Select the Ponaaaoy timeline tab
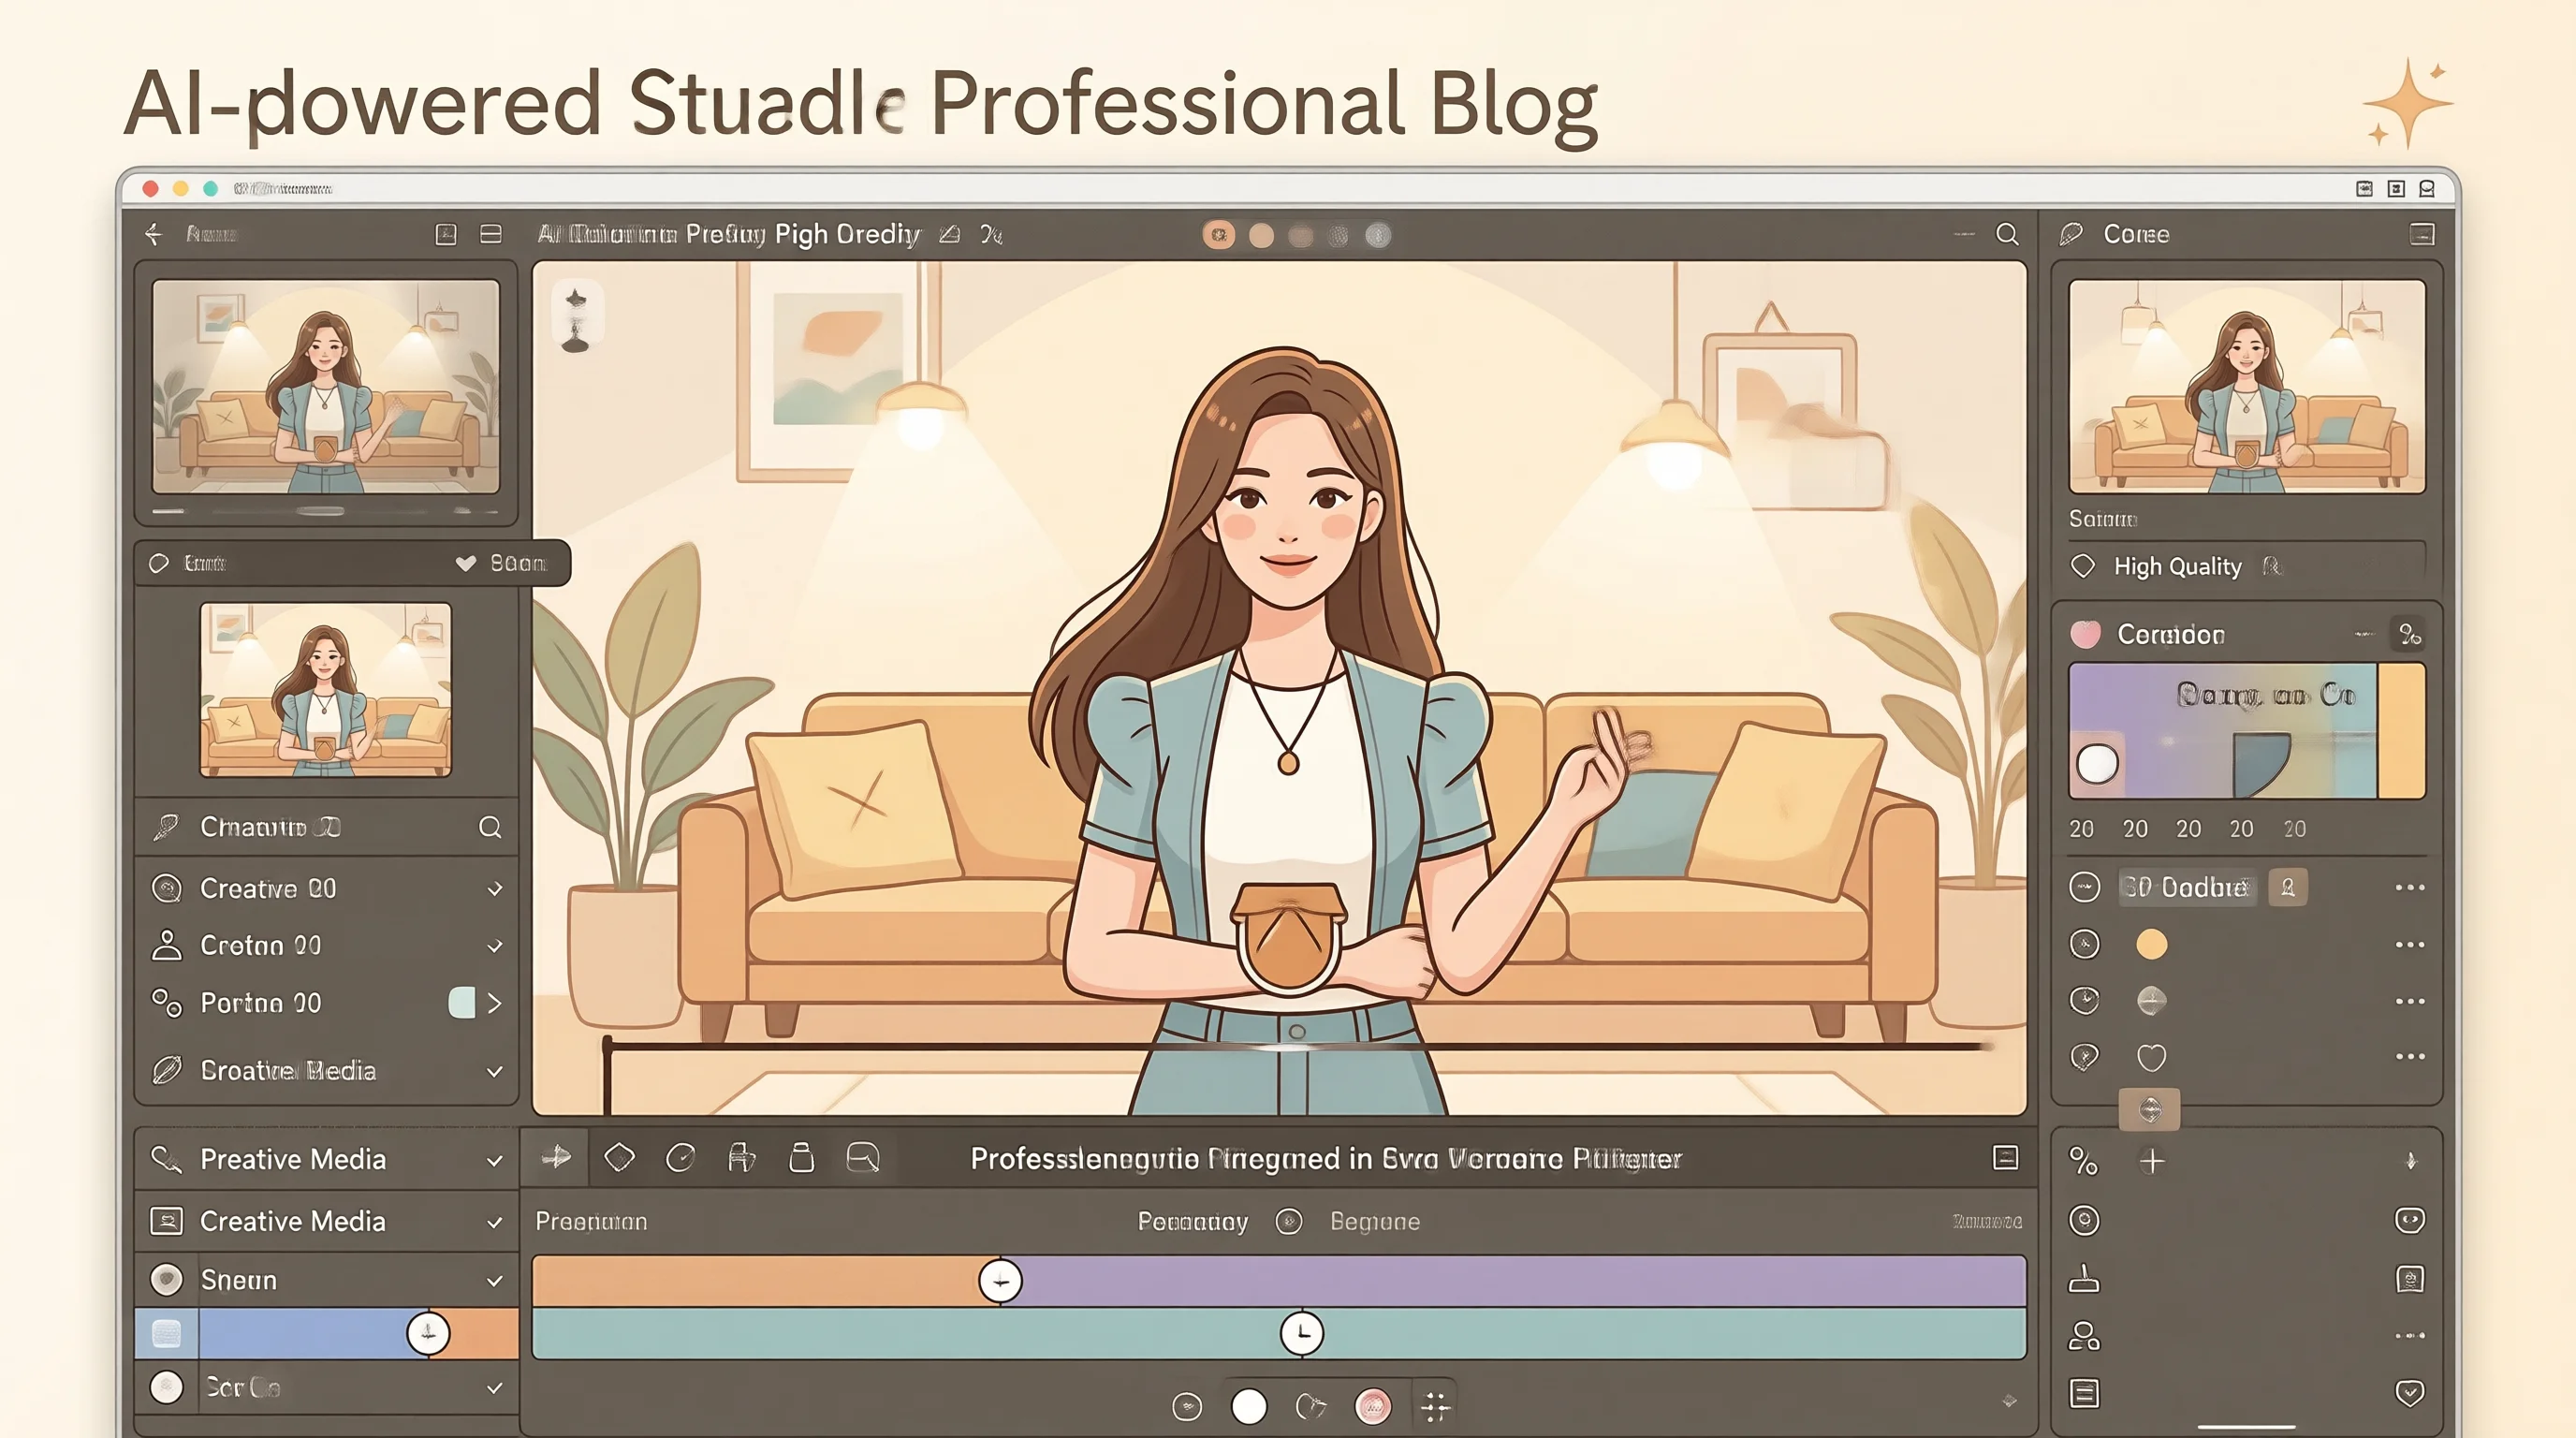This screenshot has height=1438, width=2576. click(x=1193, y=1221)
